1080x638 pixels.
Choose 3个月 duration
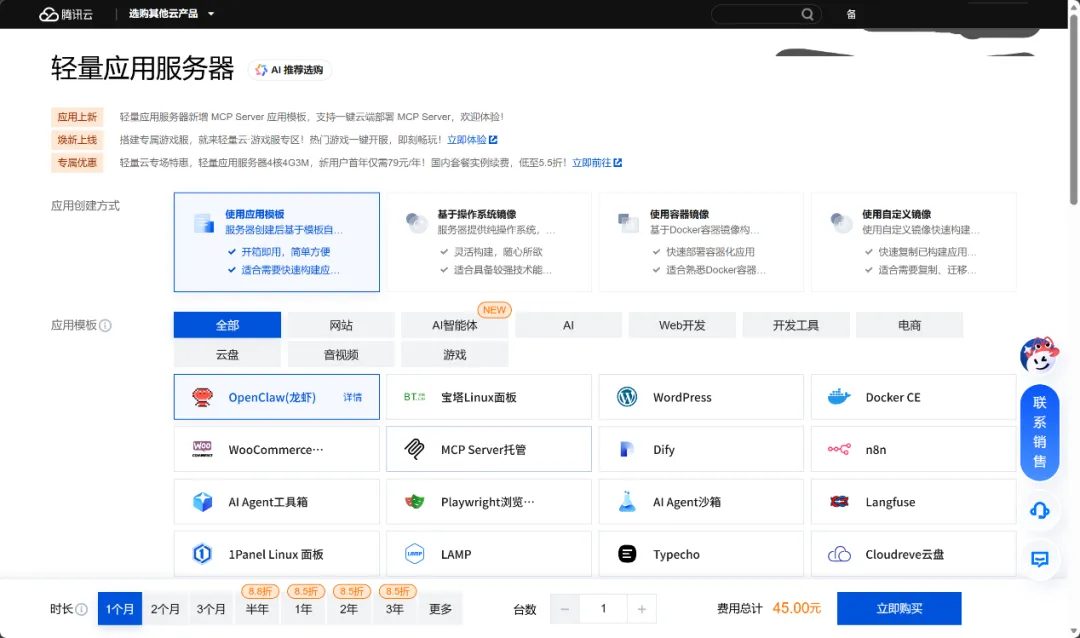tap(211, 608)
